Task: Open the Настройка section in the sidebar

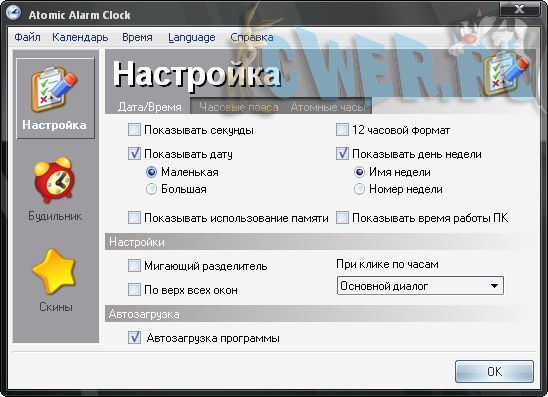Action: coord(55,98)
